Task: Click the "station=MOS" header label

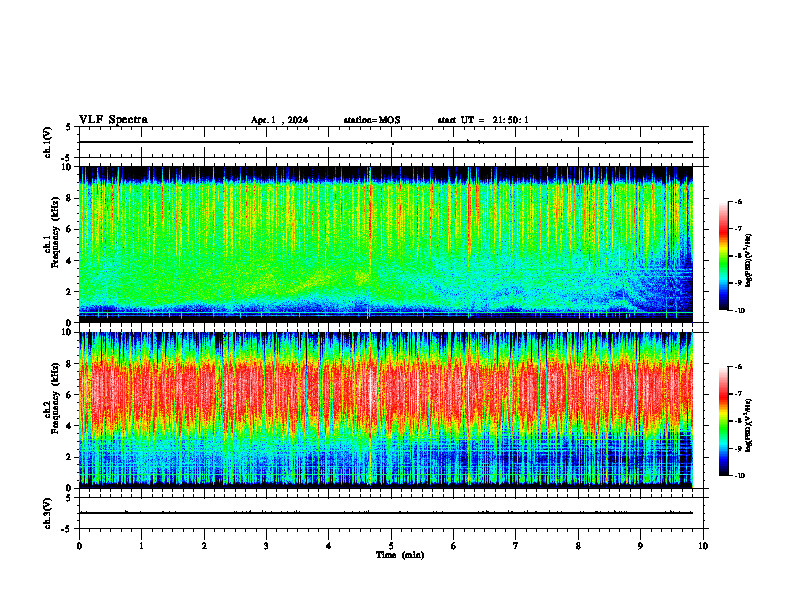Action: coord(372,120)
